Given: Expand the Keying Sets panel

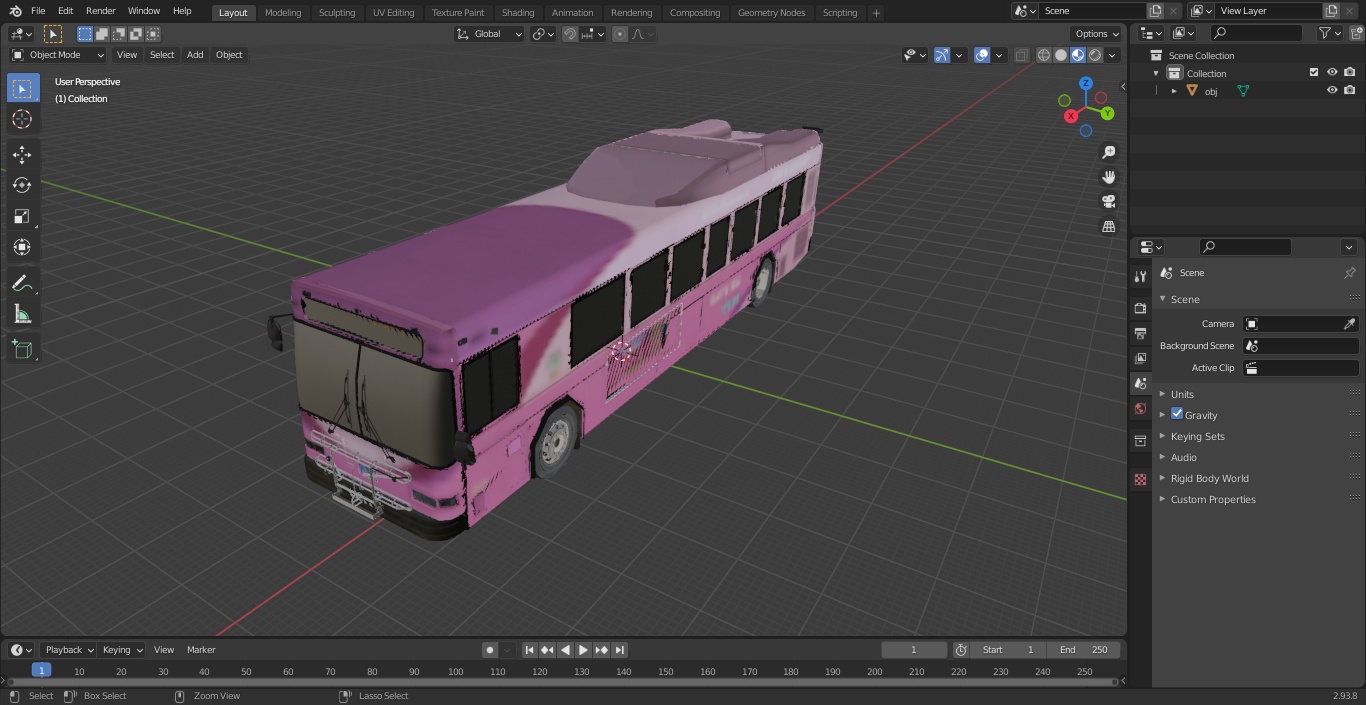Looking at the screenshot, I should (x=1197, y=436).
